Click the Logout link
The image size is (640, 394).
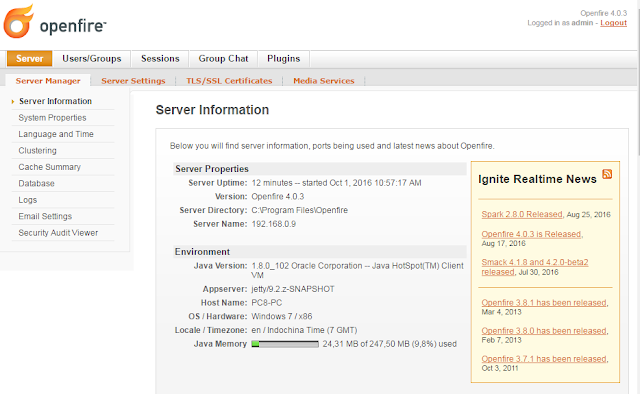pyautogui.click(x=613, y=23)
